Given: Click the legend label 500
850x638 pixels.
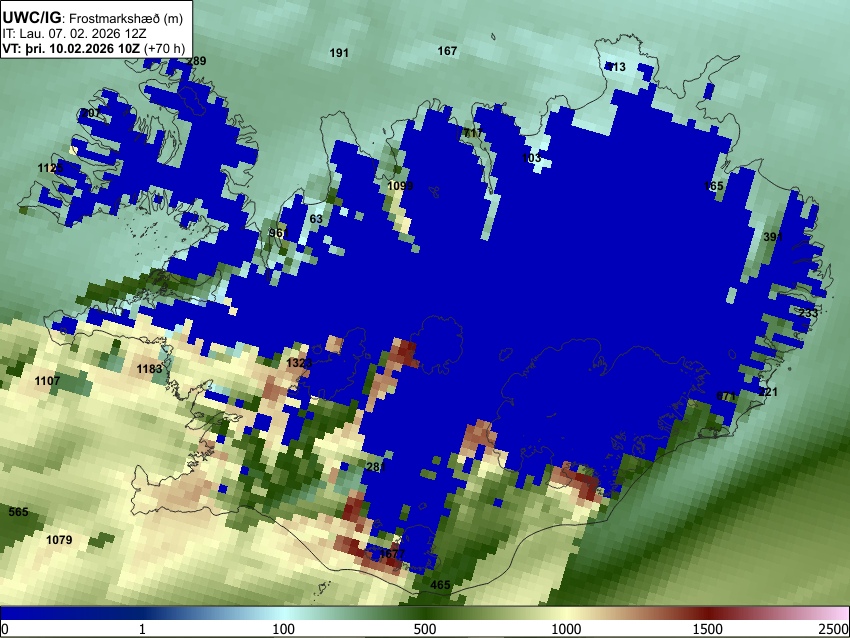Looking at the screenshot, I should (x=425, y=629).
